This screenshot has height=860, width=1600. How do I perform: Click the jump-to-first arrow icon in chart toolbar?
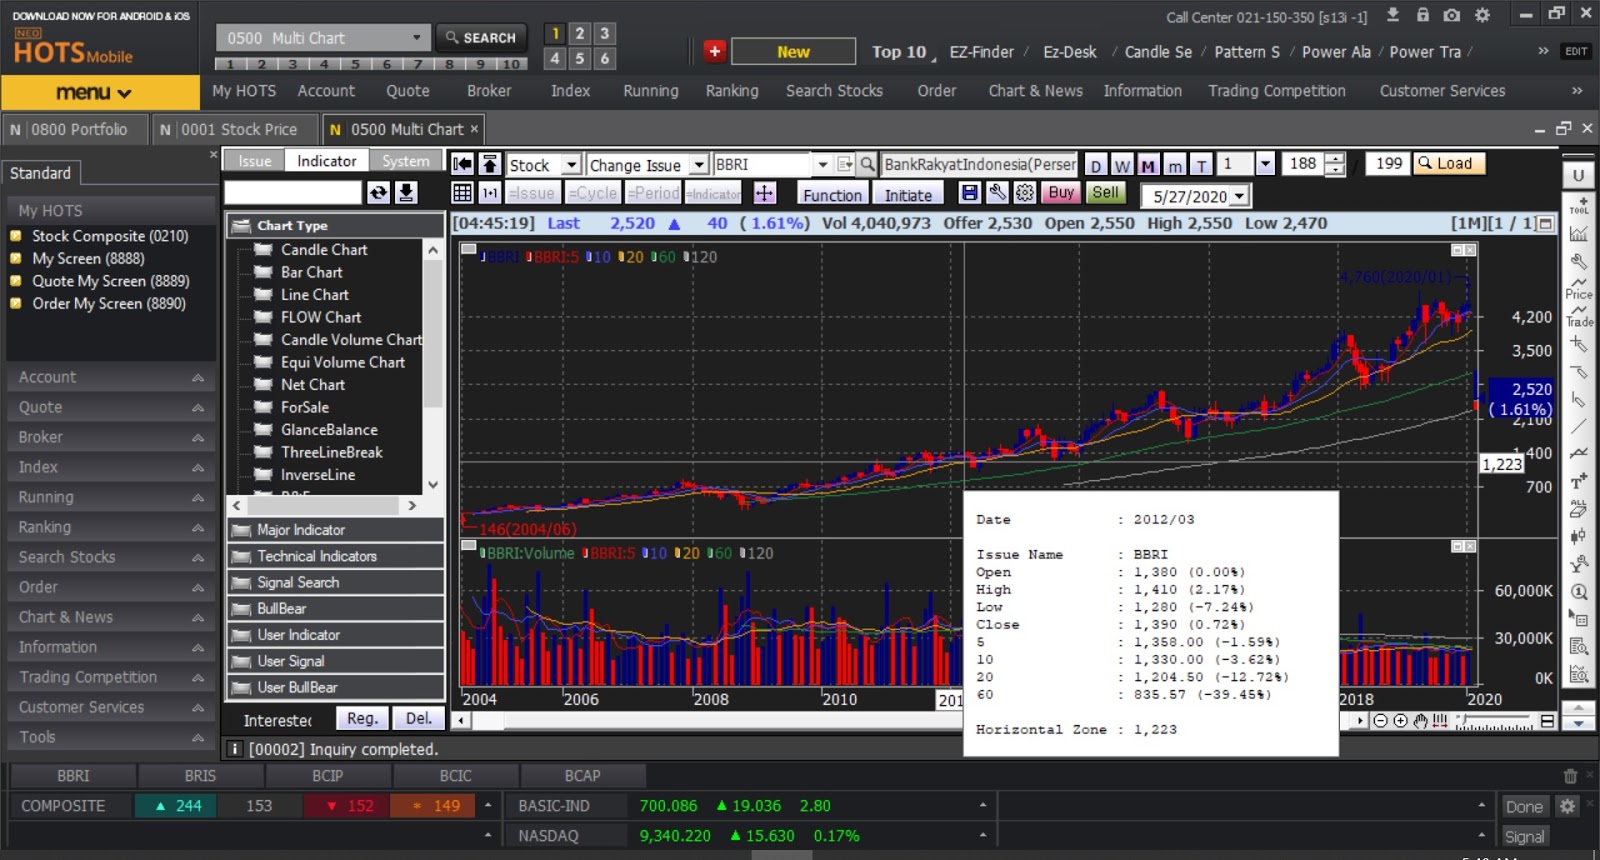pos(462,165)
